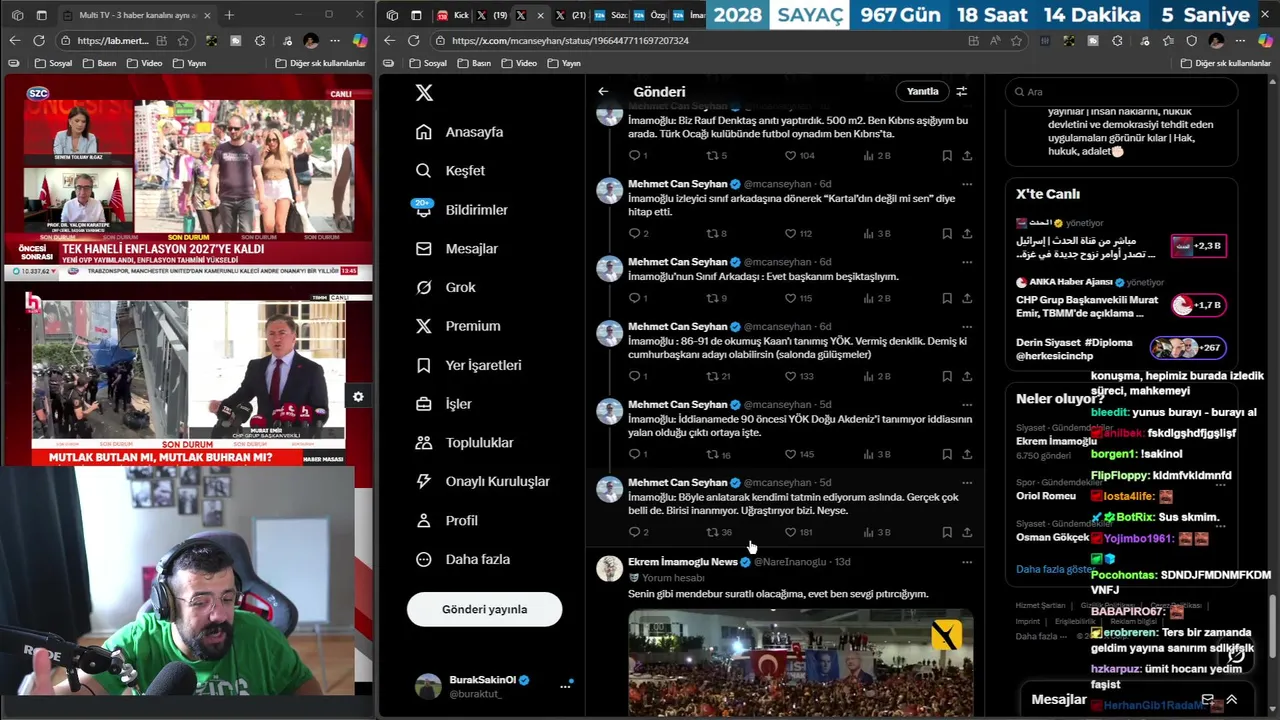Close the active X browser tab
Viewport: 1280px width, 720px height.
pos(541,15)
